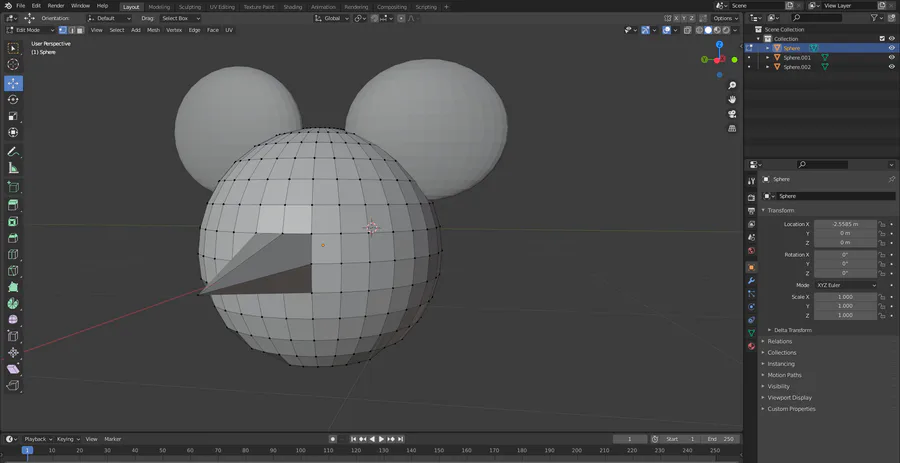Uncheck the Collection exclude checkbox
Viewport: 900px width, 463px height.
pos(882,39)
